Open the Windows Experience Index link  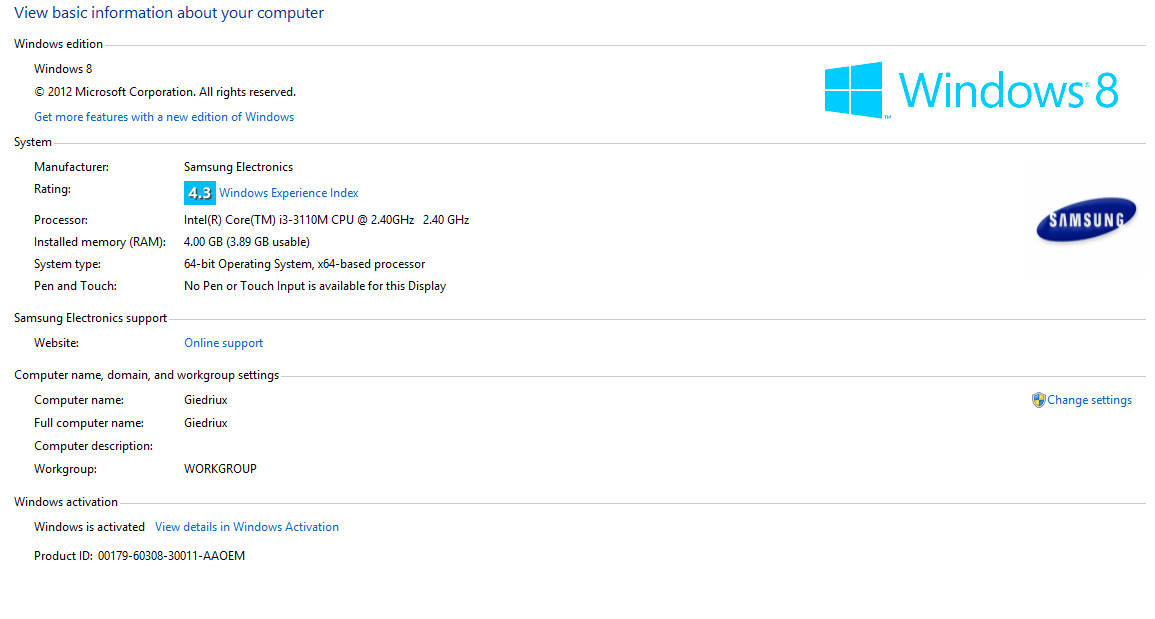pyautogui.click(x=289, y=193)
